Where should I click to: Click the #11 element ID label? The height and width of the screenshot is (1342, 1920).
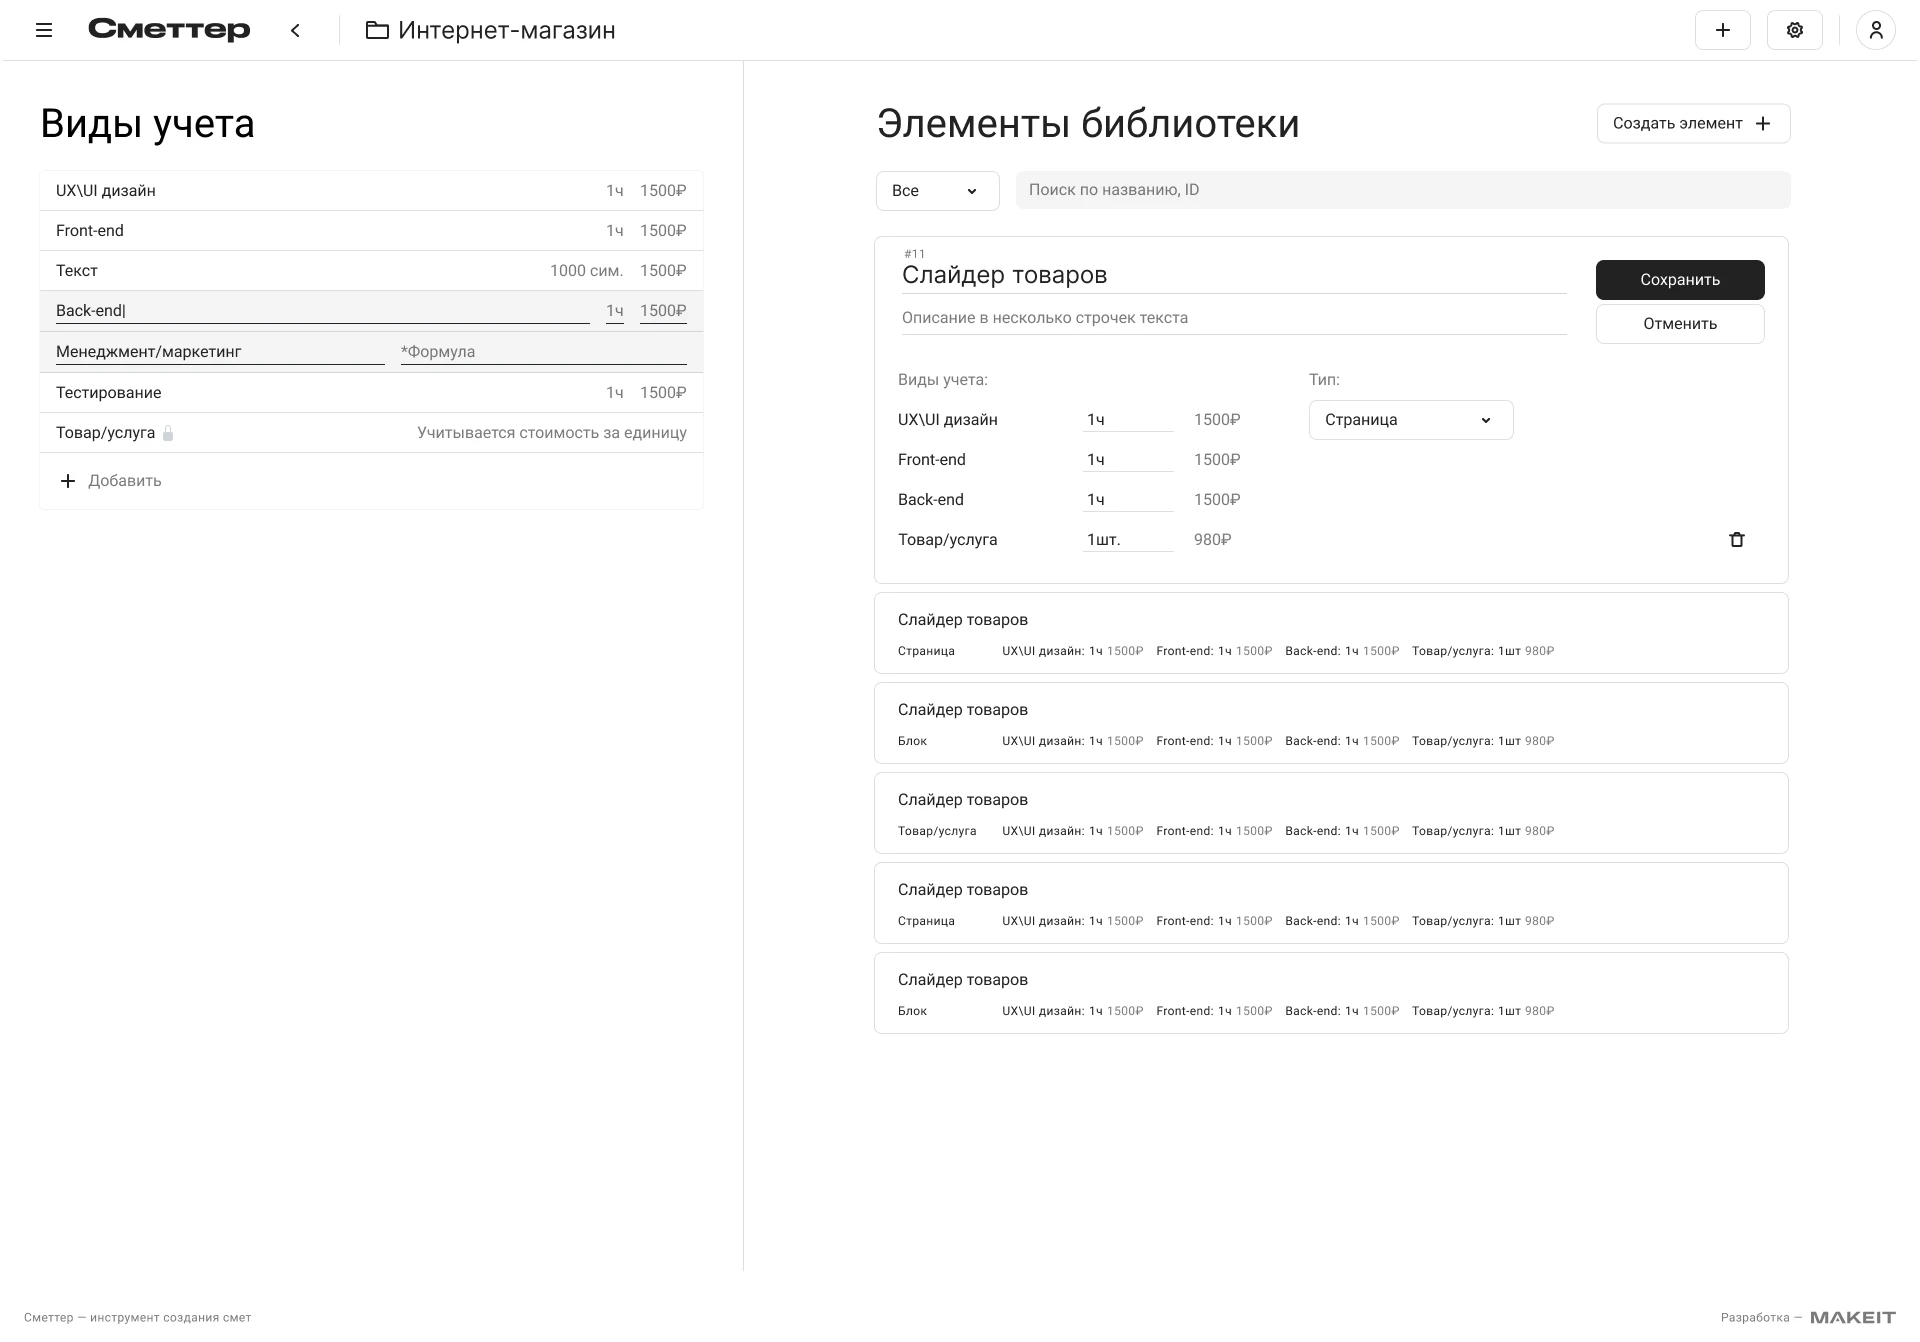click(914, 254)
